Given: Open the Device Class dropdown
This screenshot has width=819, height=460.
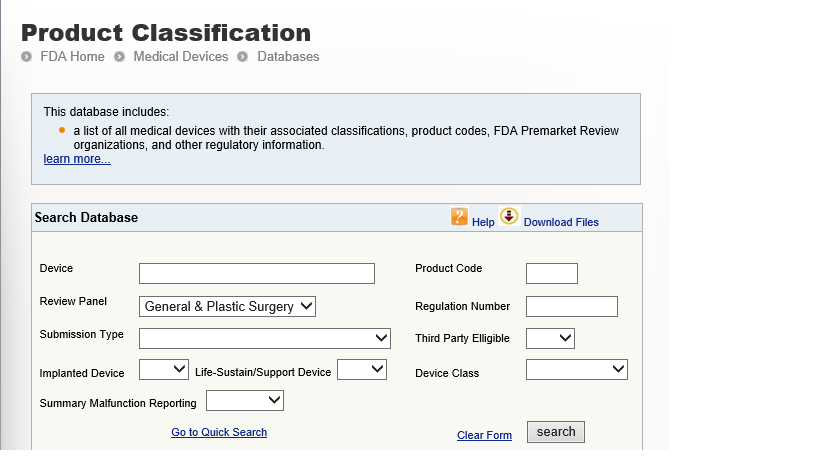Looking at the screenshot, I should (576, 370).
